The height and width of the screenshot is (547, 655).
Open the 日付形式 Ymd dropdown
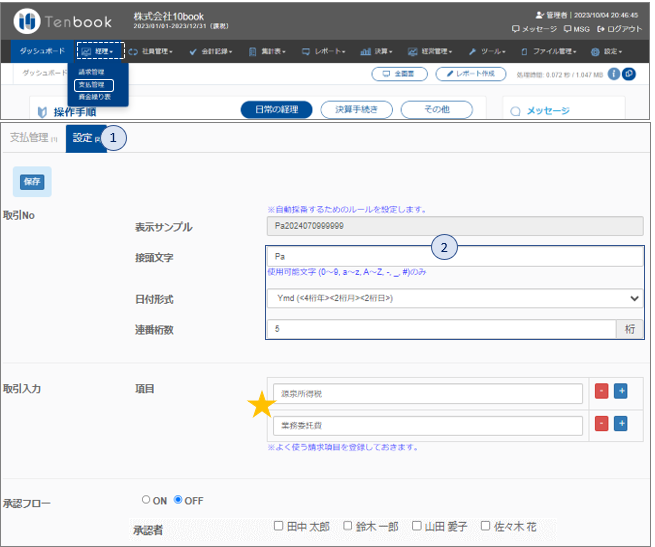(x=455, y=298)
